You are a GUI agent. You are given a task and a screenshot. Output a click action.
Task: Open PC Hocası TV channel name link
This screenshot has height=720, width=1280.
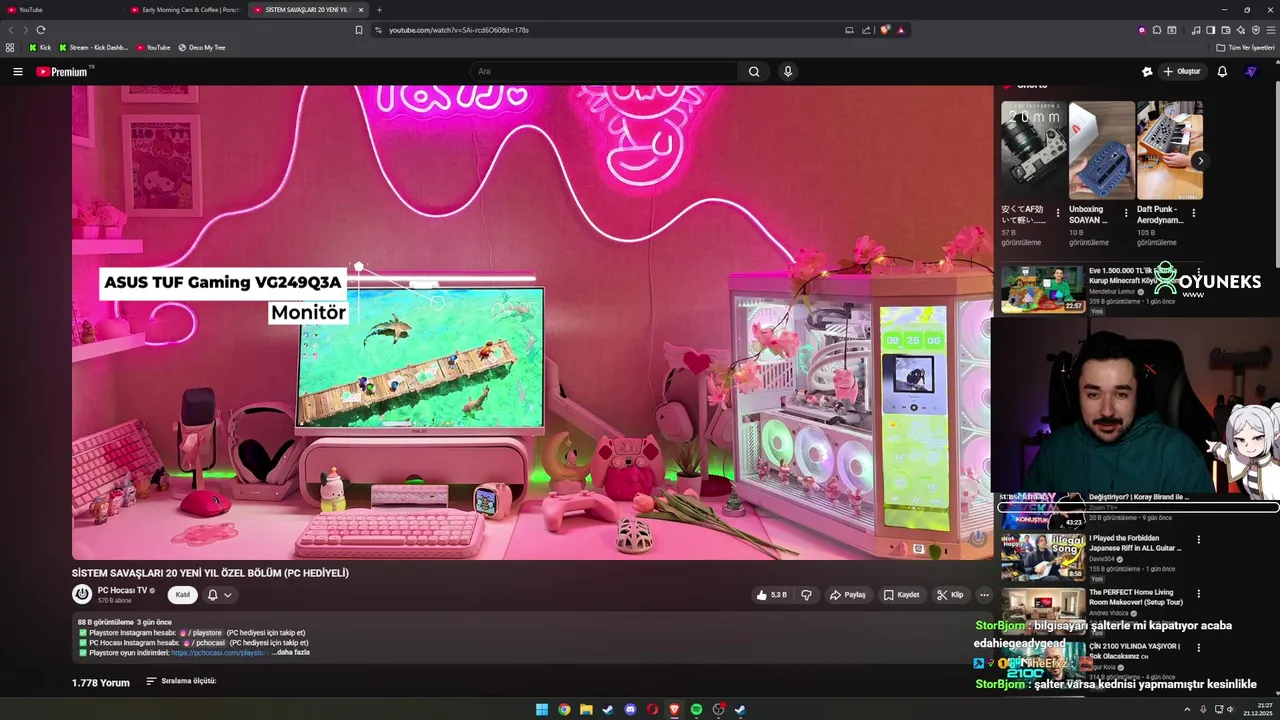pyautogui.click(x=122, y=590)
